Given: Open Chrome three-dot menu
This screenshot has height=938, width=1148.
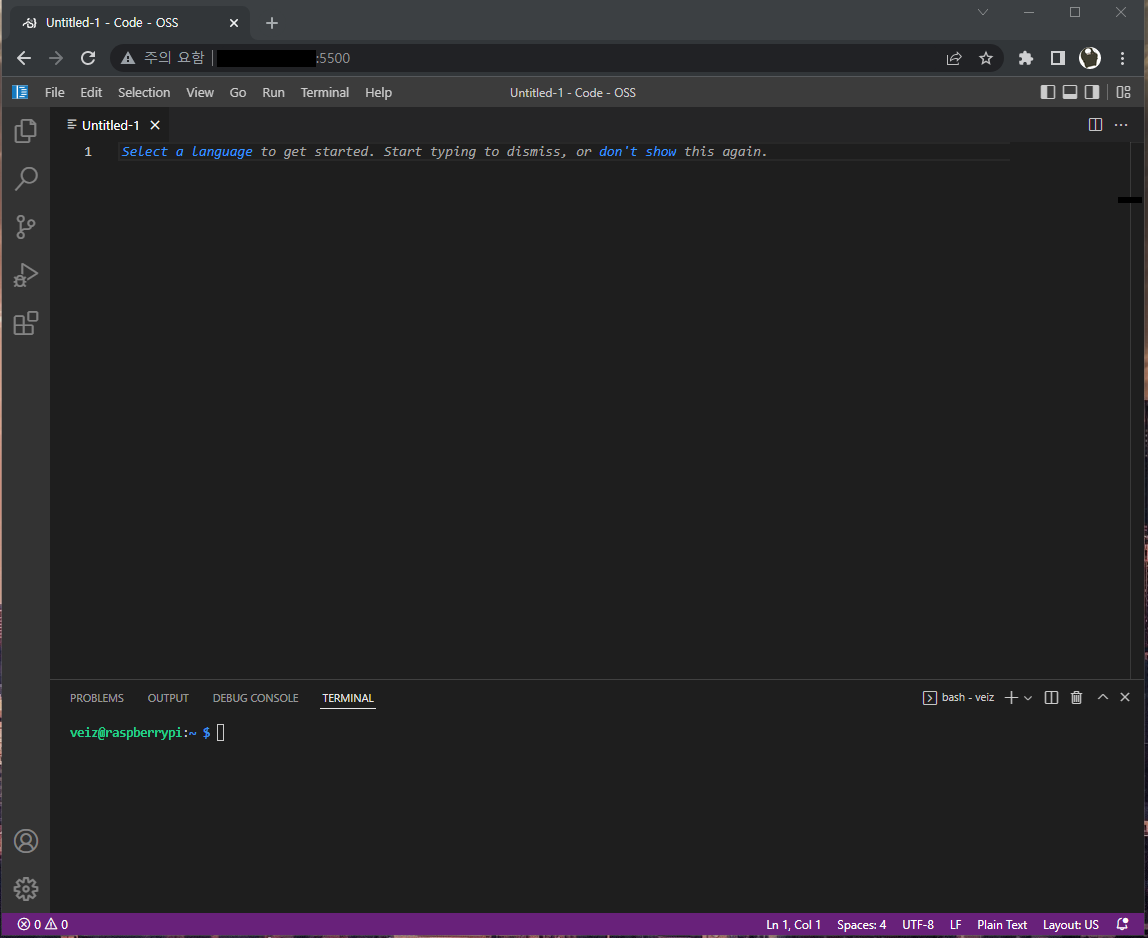Looking at the screenshot, I should click(1122, 58).
